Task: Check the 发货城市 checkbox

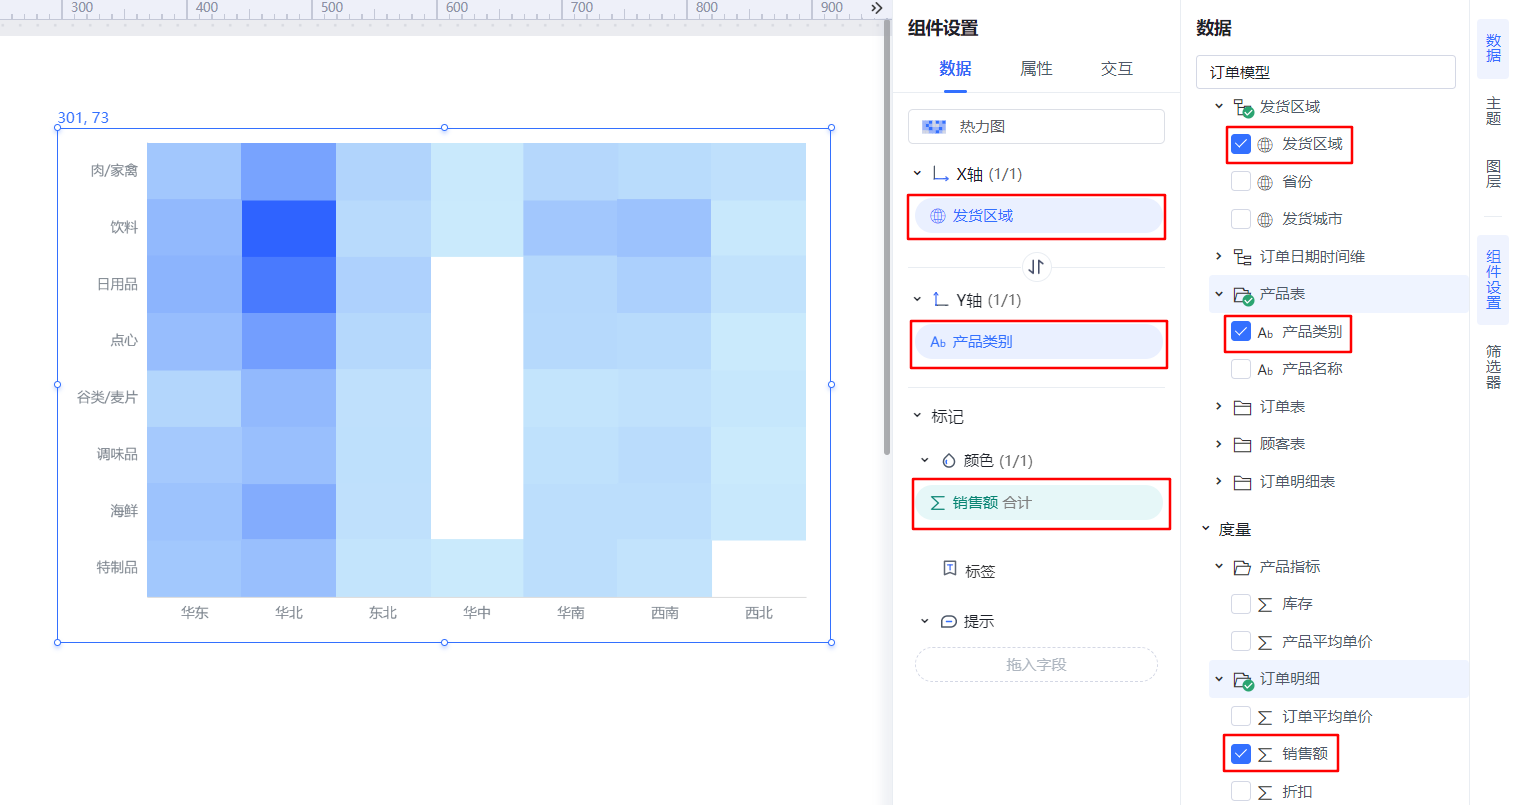Action: point(1241,219)
